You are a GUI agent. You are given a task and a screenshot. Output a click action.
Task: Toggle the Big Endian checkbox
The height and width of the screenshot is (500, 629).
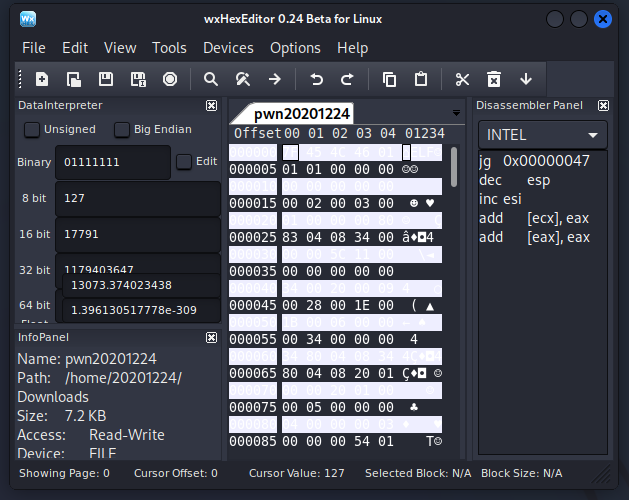(x=122, y=129)
